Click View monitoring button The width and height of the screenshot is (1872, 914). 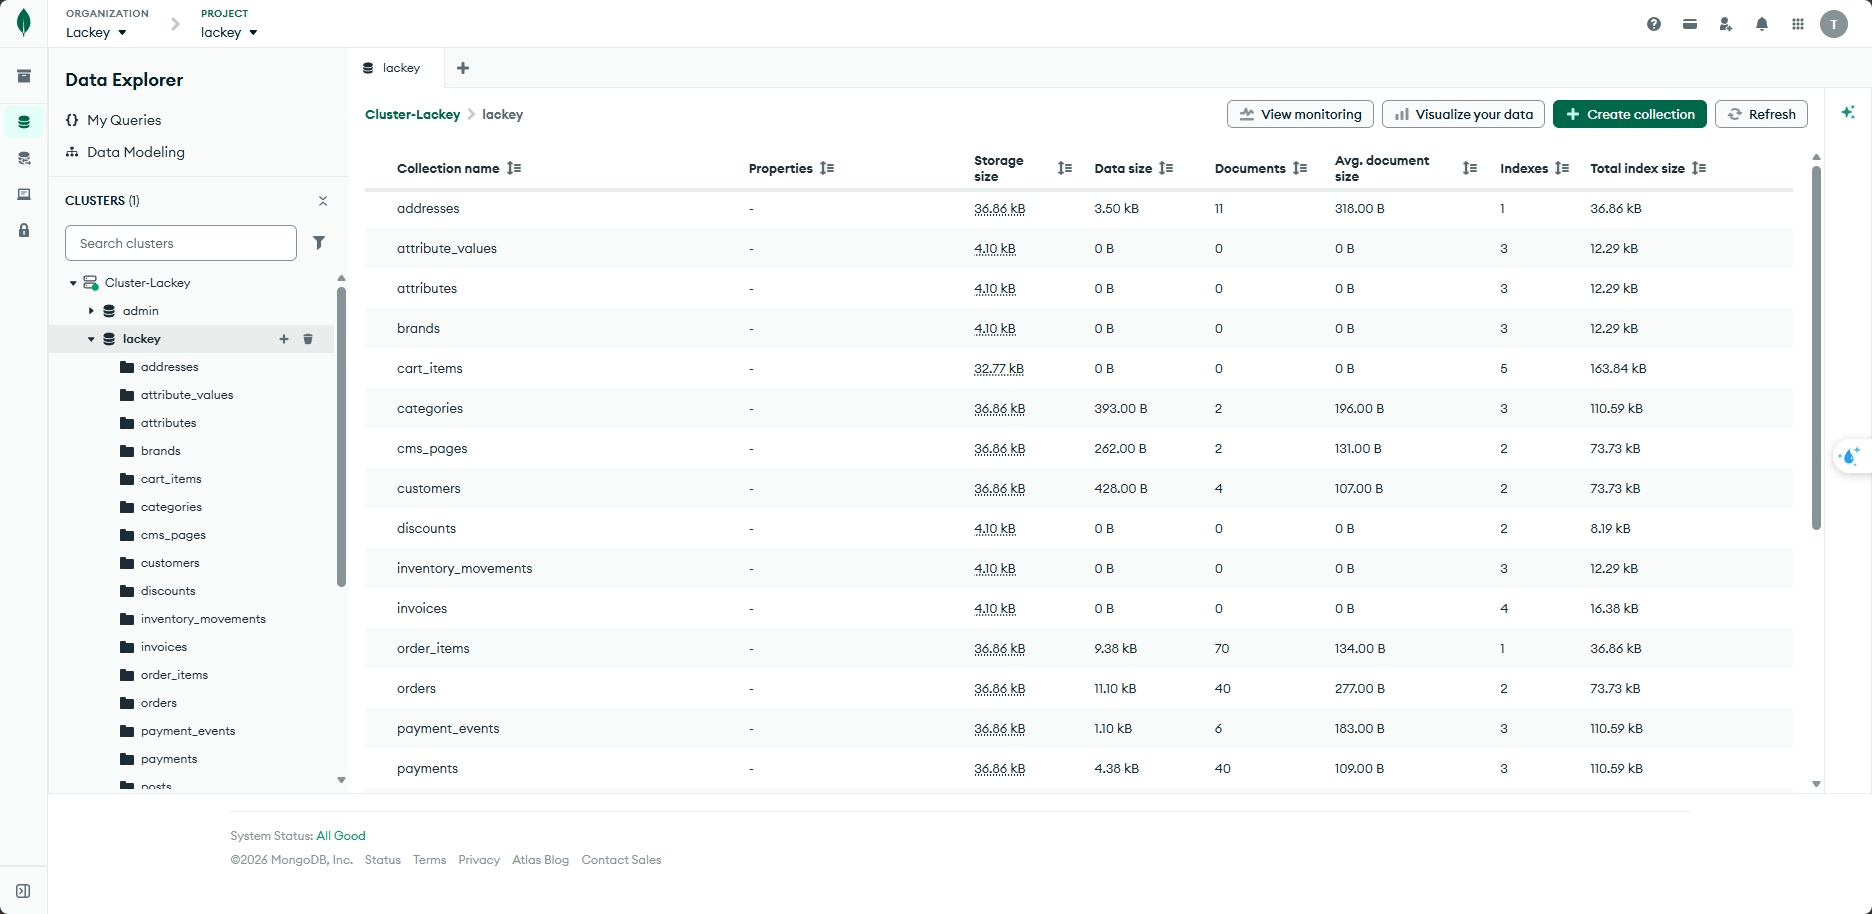coord(1300,114)
